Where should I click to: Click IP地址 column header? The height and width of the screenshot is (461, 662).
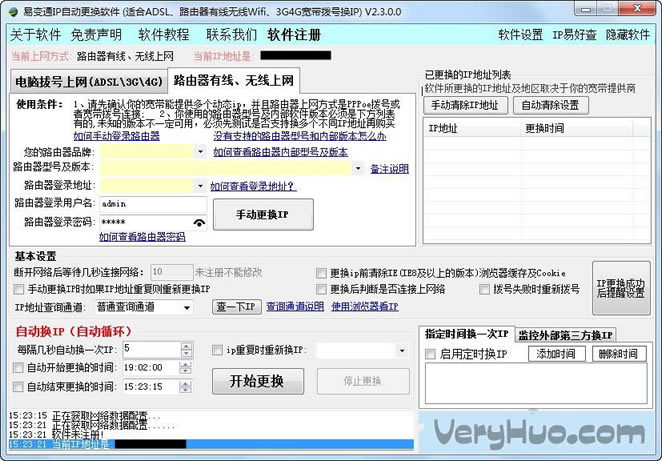[x=472, y=128]
